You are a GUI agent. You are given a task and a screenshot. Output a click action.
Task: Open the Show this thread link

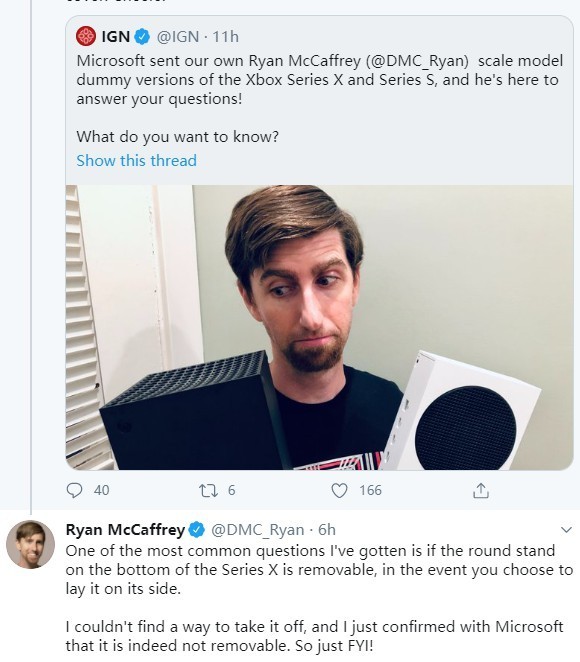point(136,160)
